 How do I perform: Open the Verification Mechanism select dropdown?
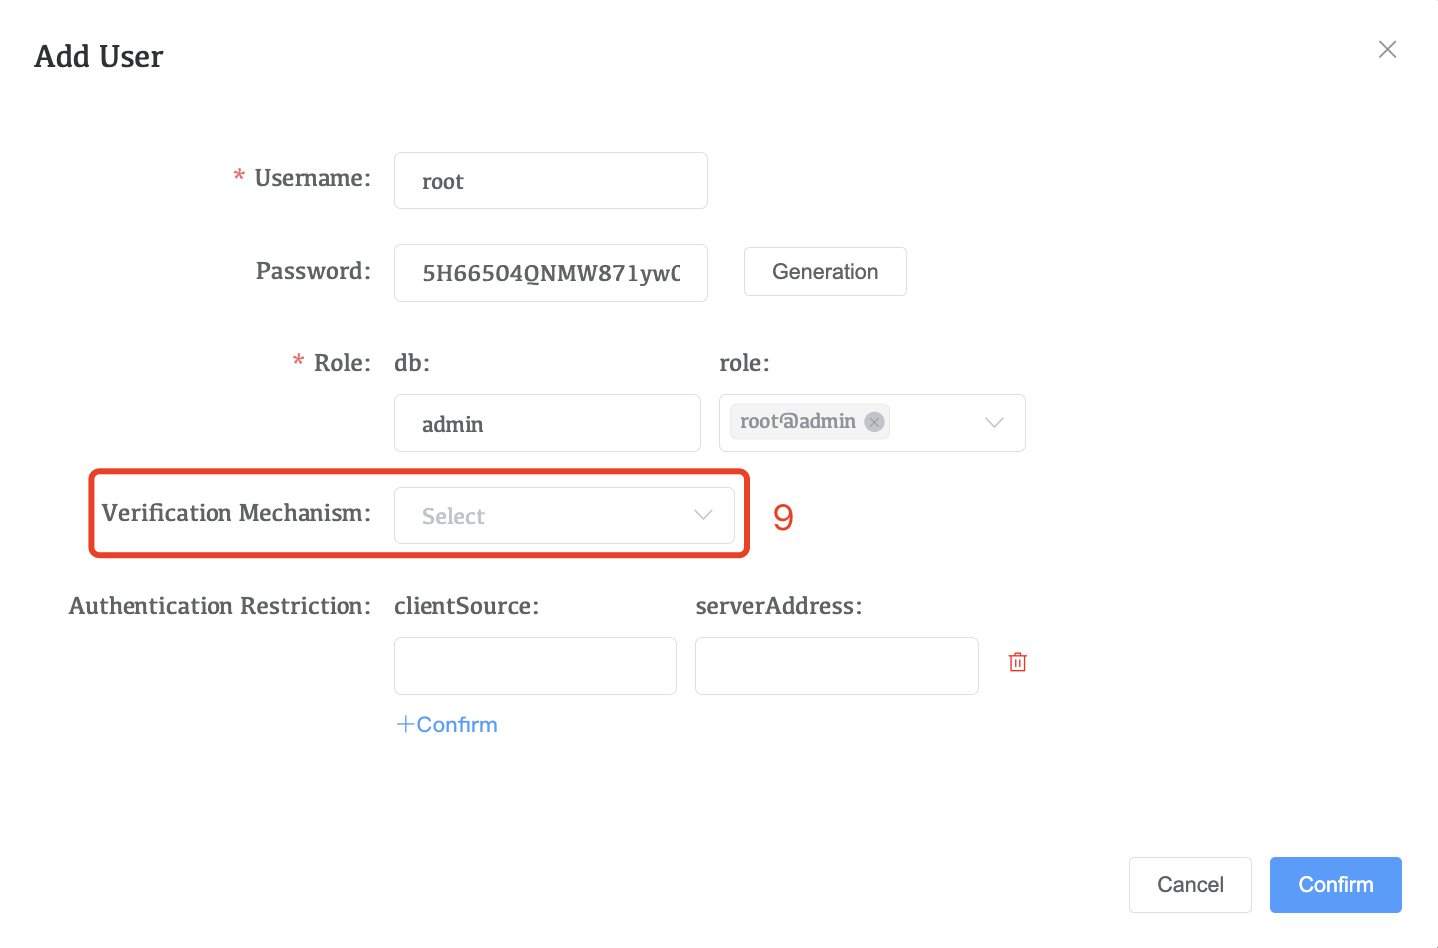coord(564,516)
